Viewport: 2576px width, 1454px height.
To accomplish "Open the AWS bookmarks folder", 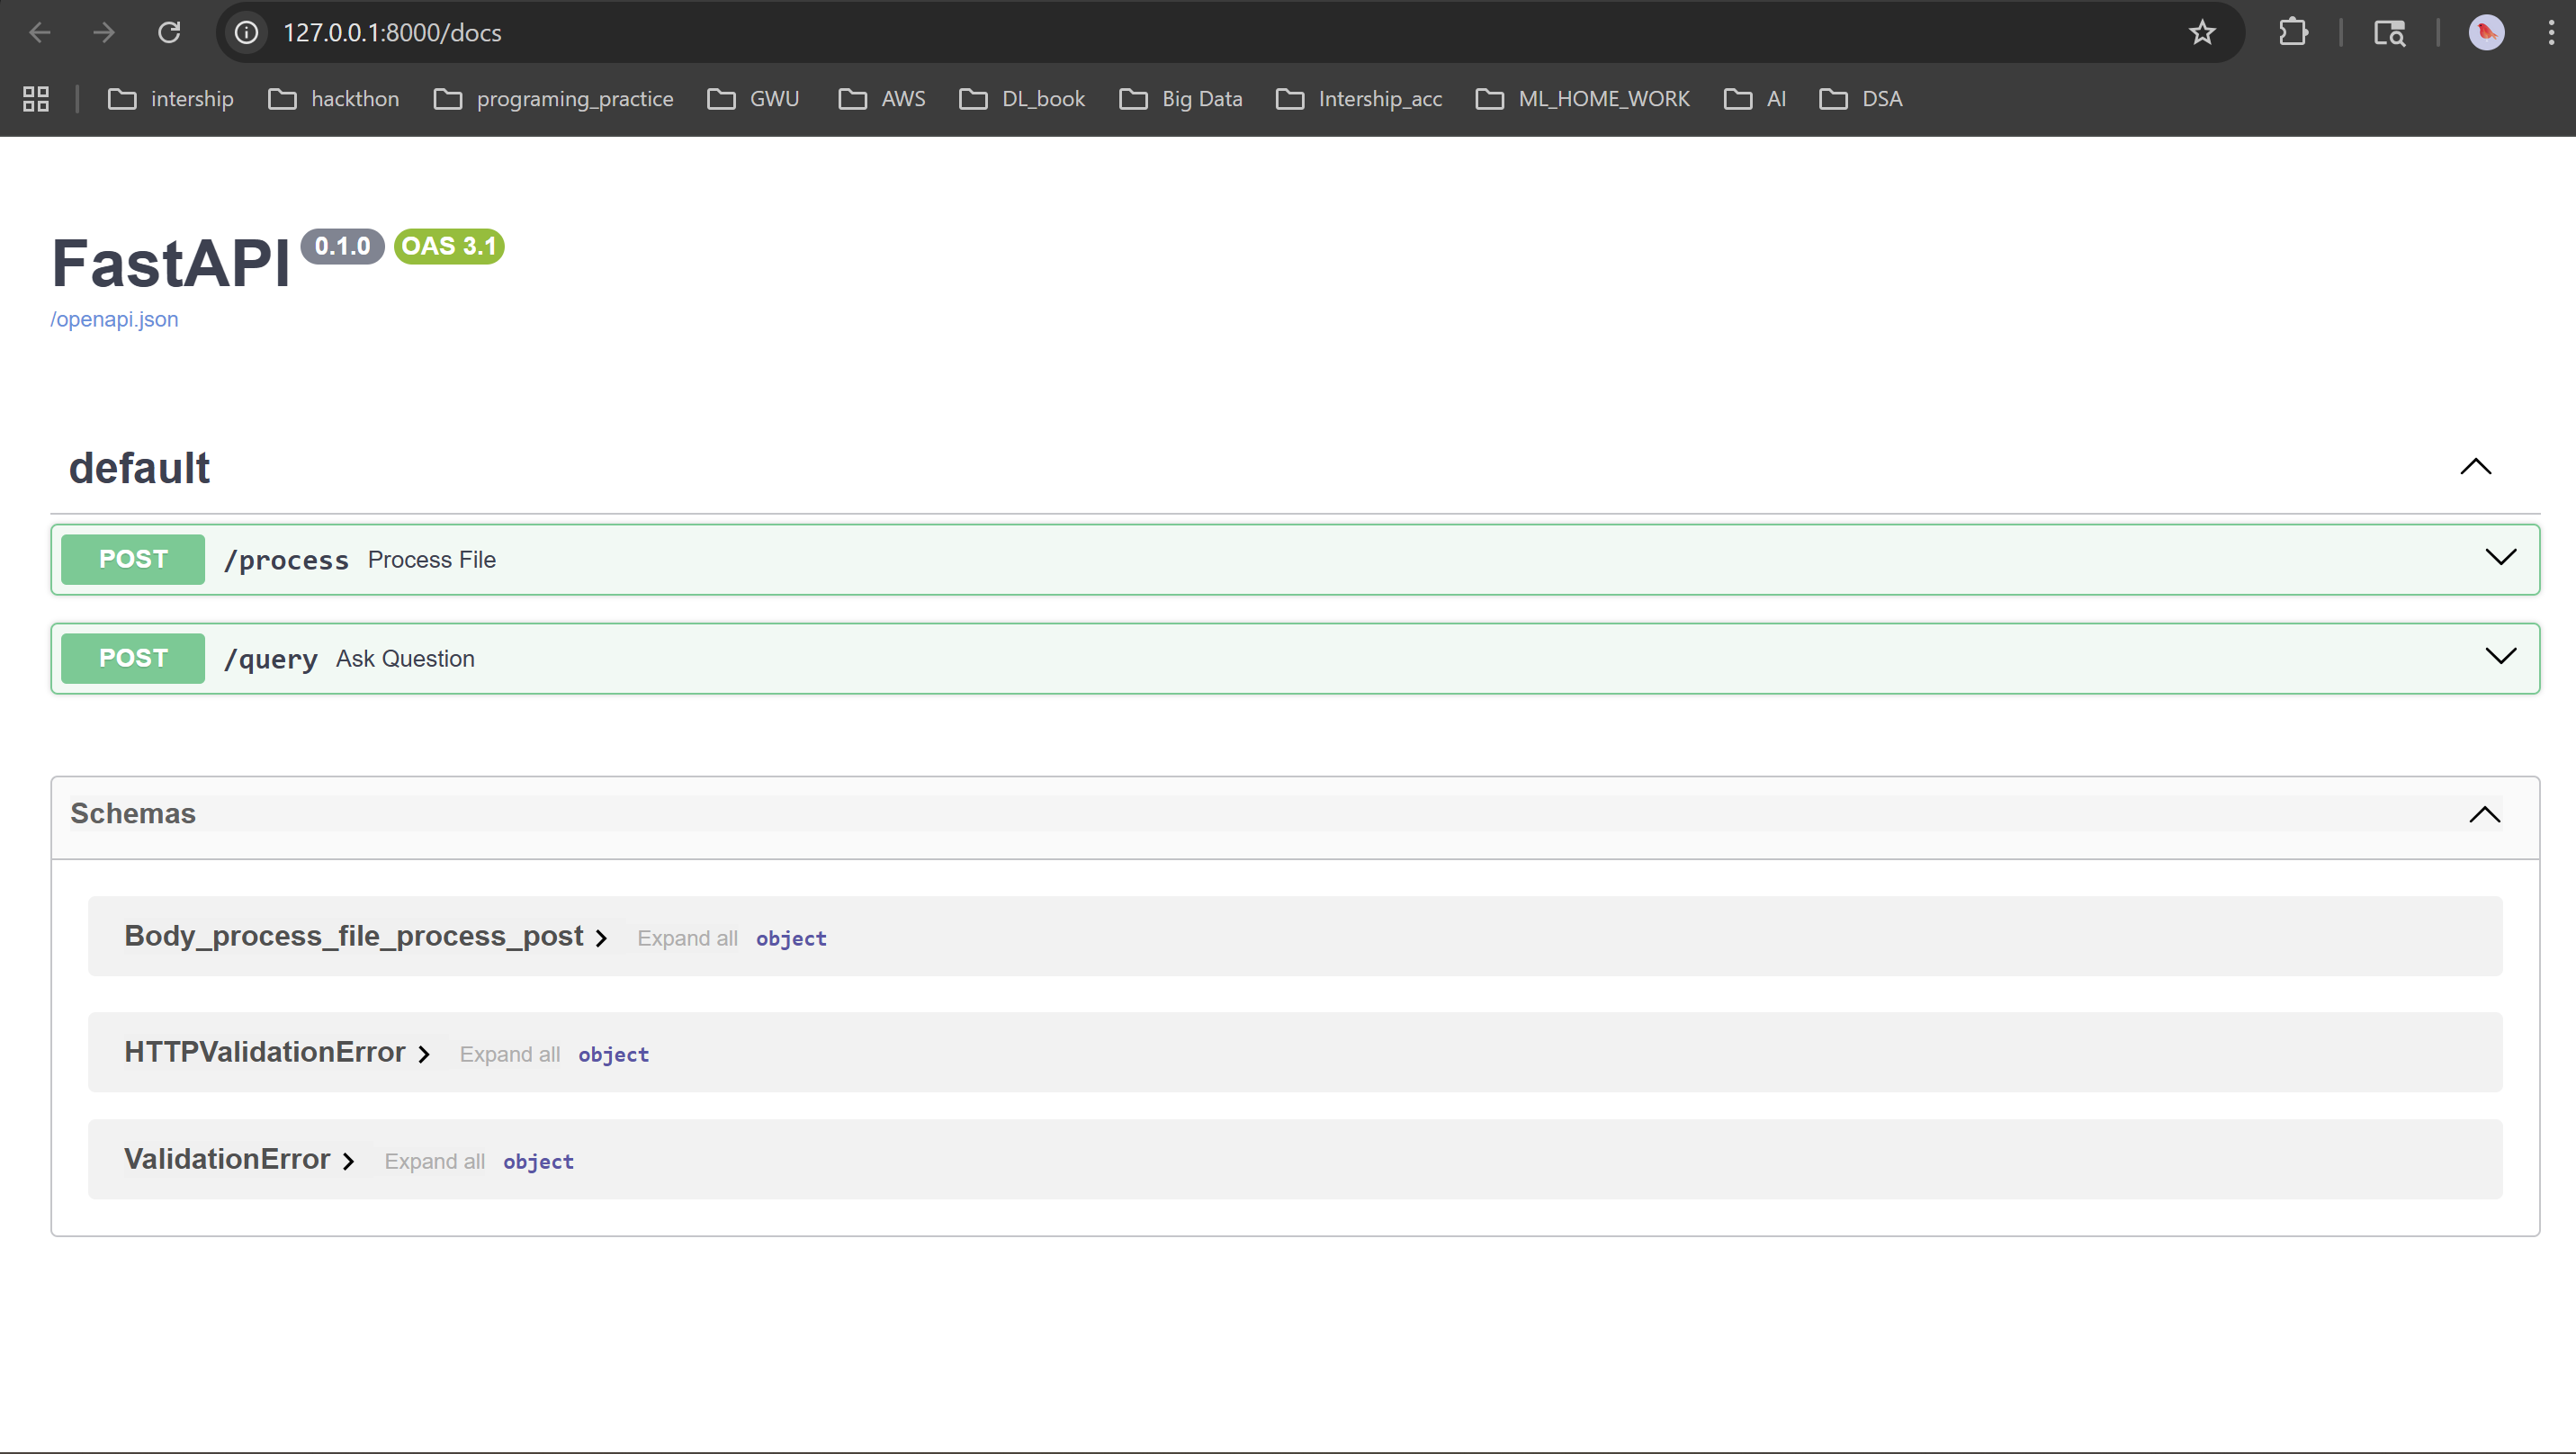I will point(882,98).
